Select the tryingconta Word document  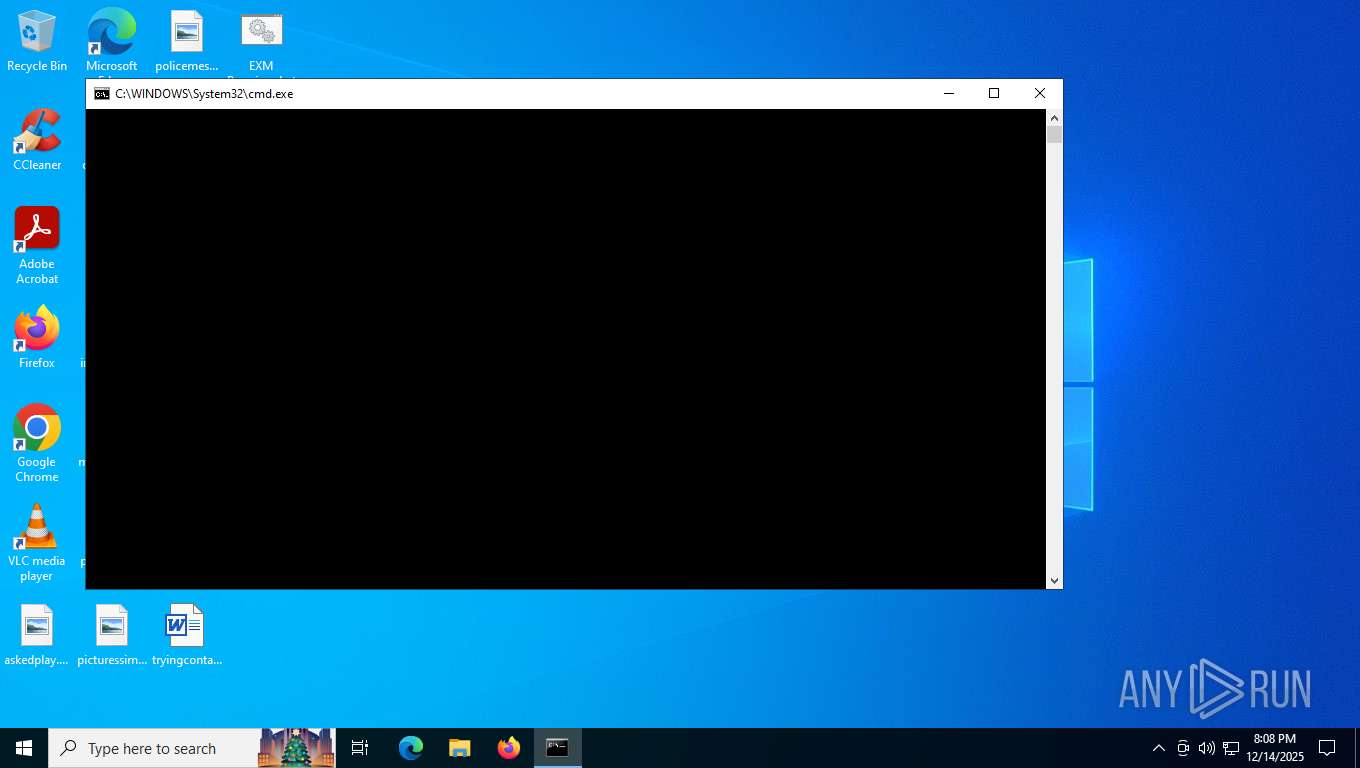coord(186,635)
